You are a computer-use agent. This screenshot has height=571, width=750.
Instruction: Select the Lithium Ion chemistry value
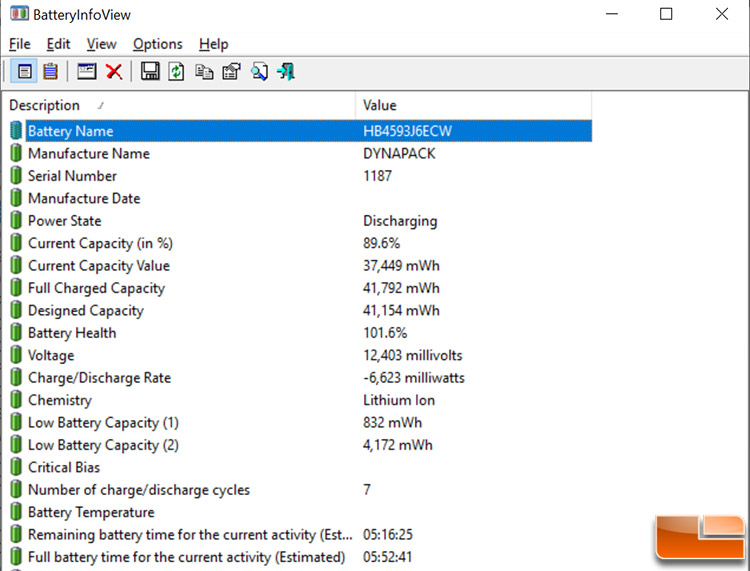(399, 400)
